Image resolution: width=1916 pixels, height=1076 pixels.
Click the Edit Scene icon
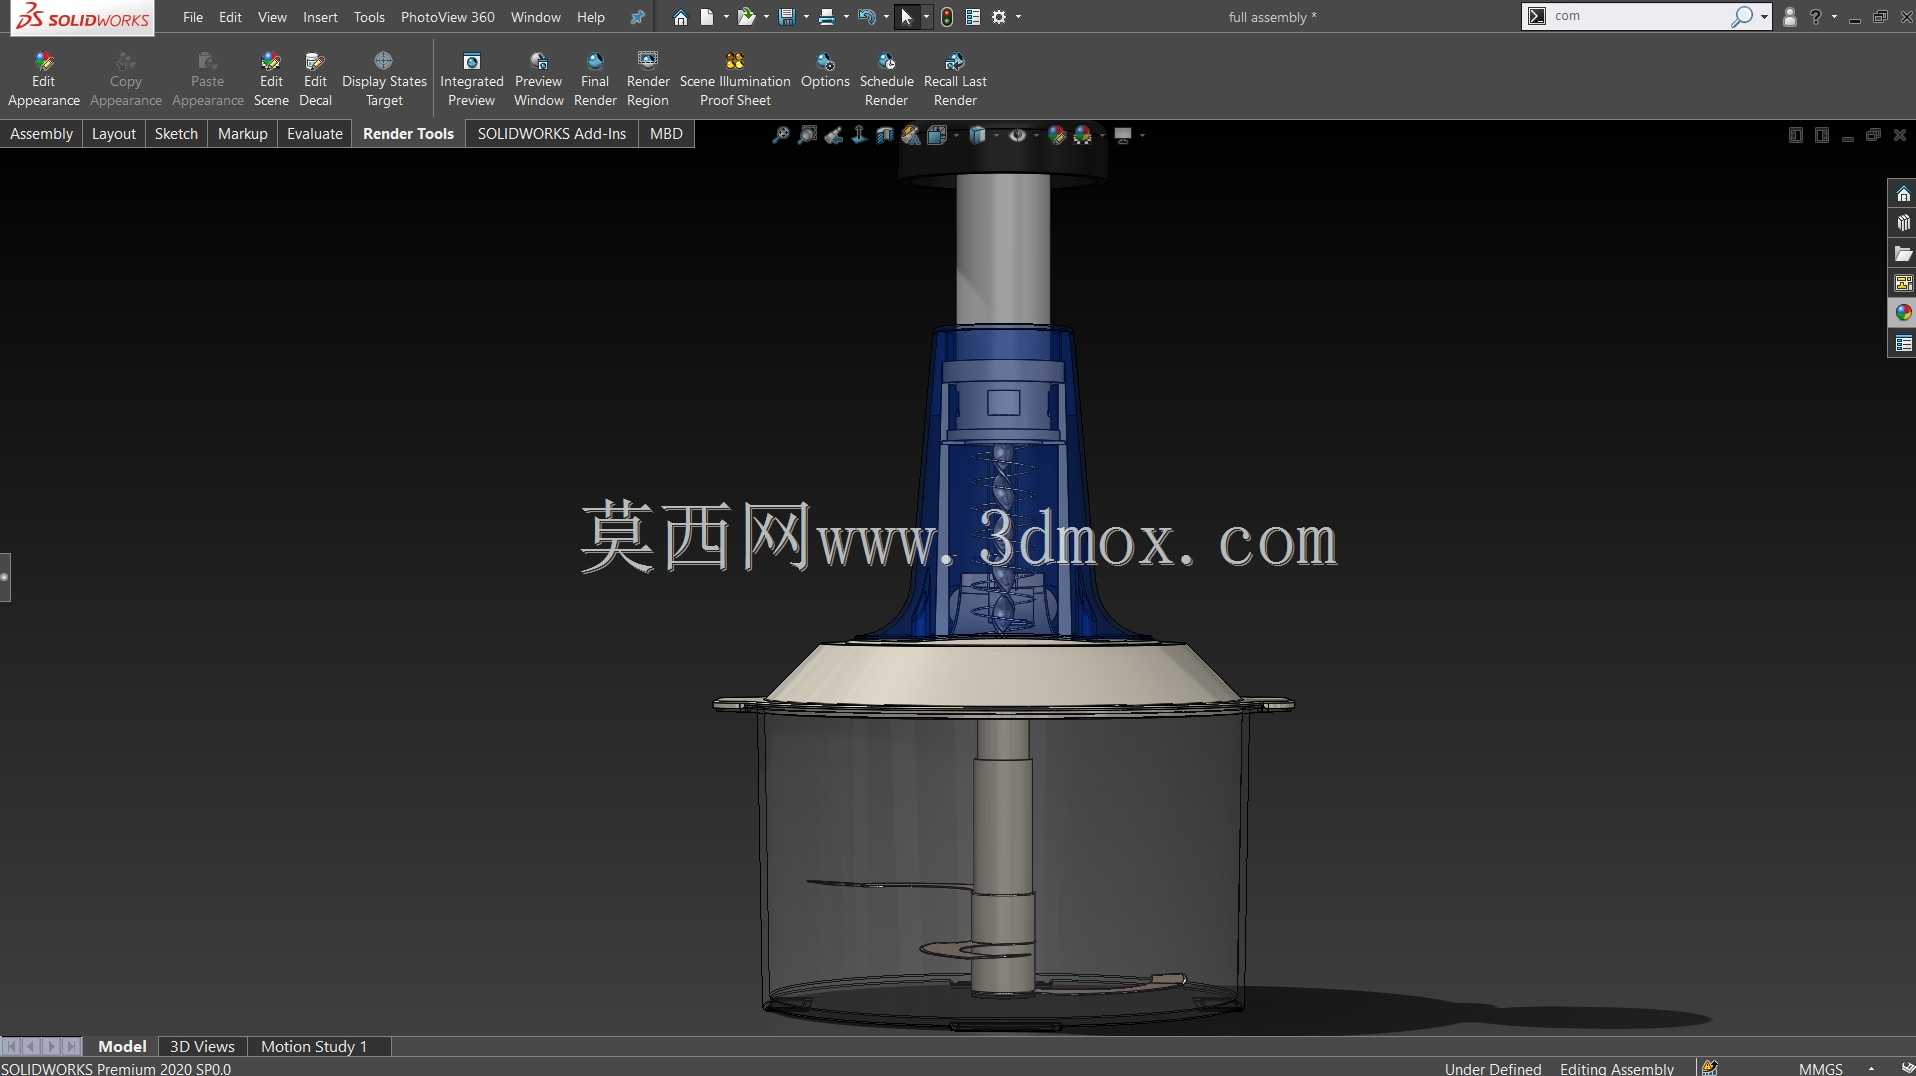click(271, 79)
